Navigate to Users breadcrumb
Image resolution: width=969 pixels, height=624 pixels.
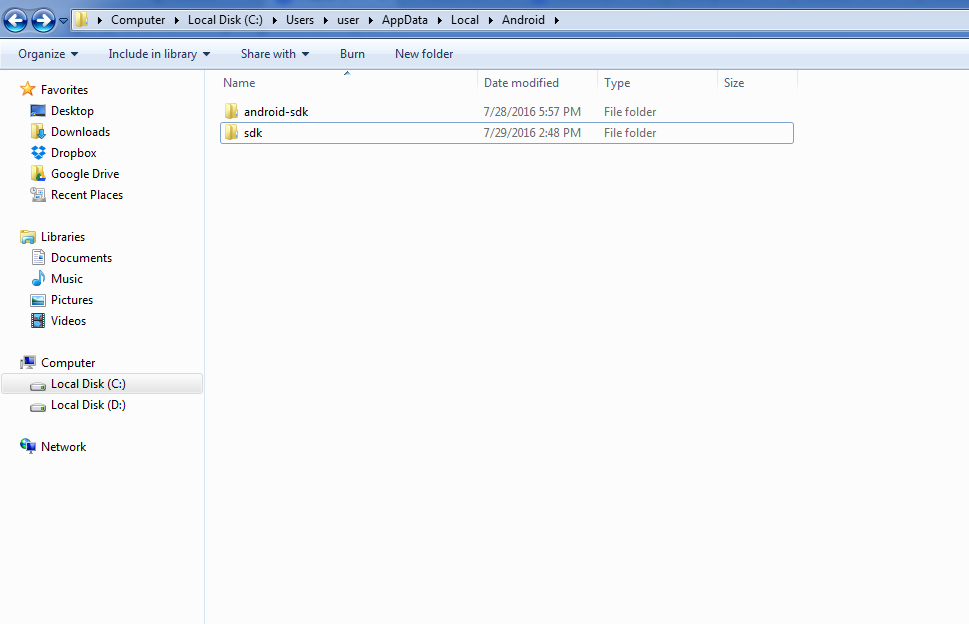(x=300, y=20)
